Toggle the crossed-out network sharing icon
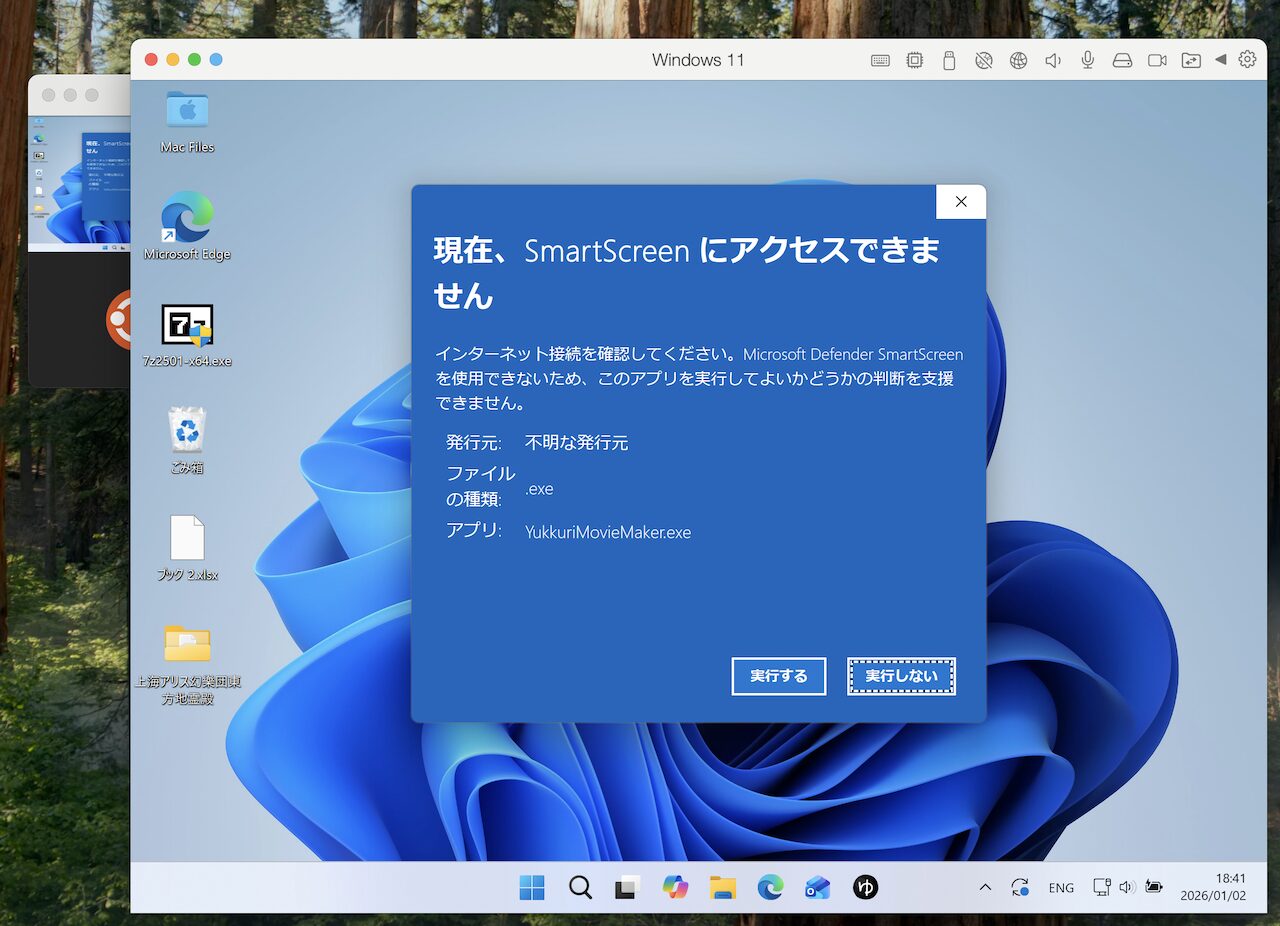The height and width of the screenshot is (926, 1280). [x=984, y=60]
